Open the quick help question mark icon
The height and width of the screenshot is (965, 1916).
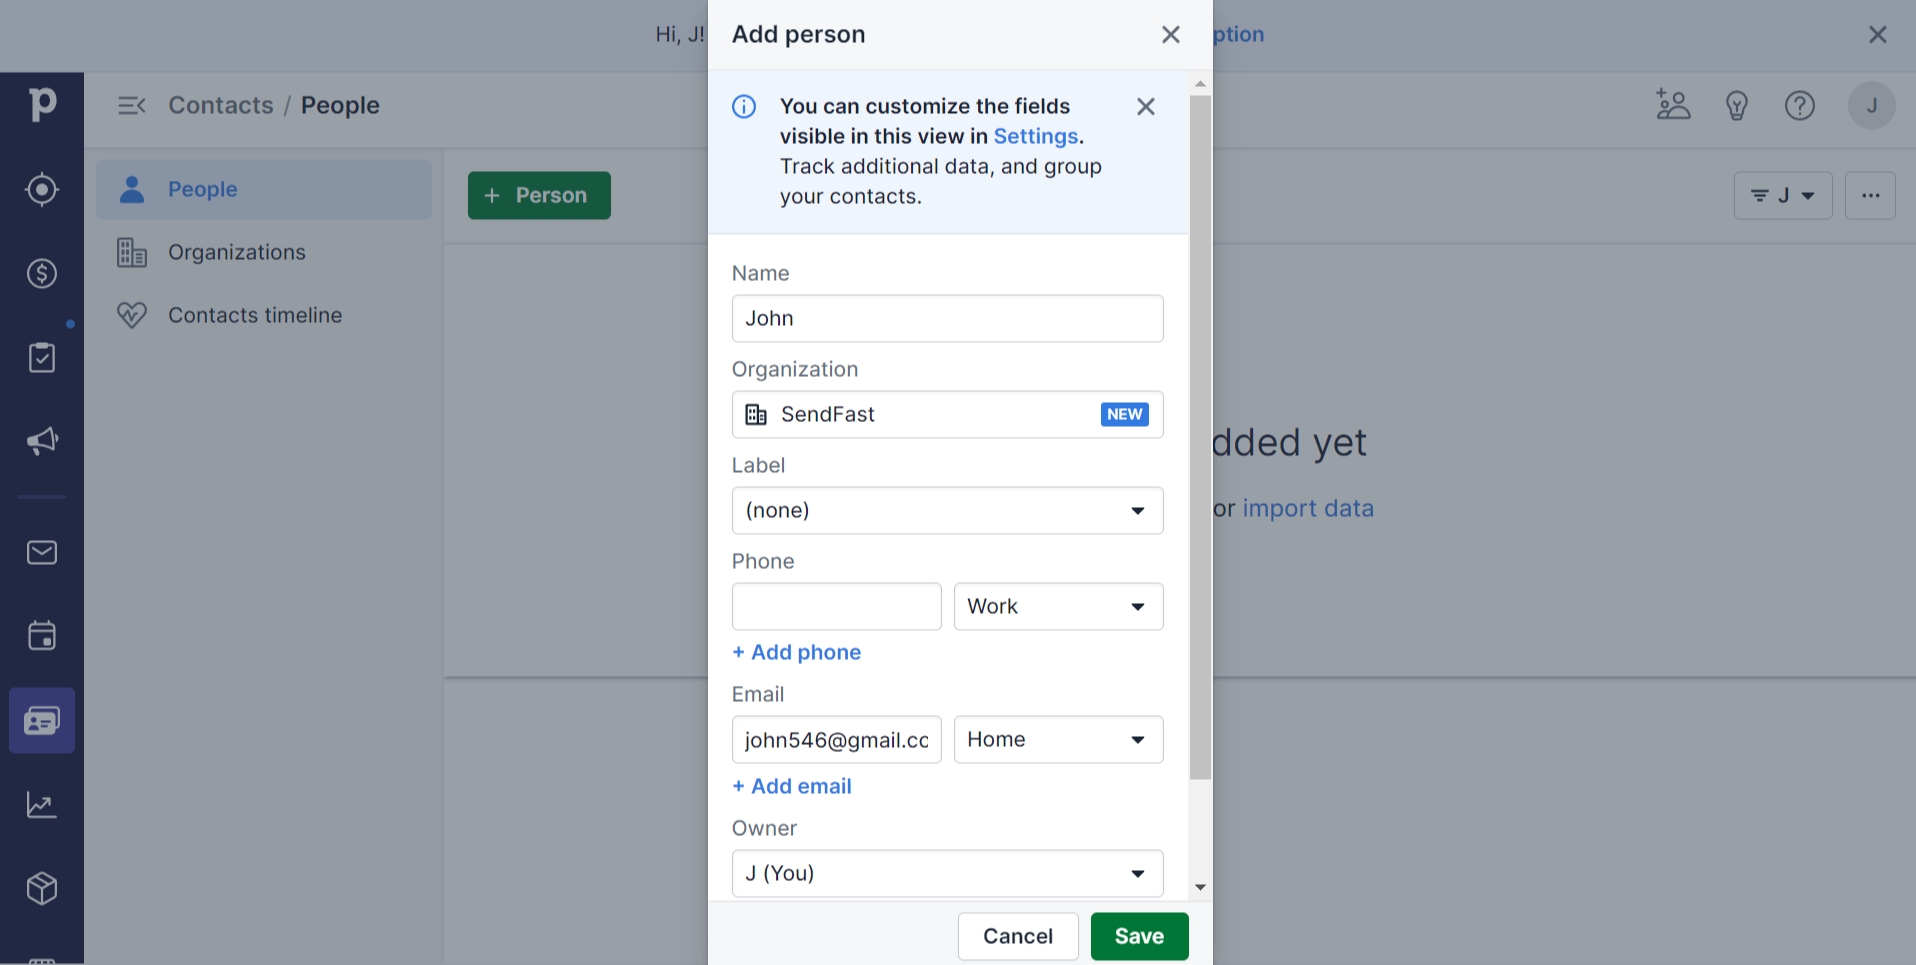click(x=1799, y=105)
